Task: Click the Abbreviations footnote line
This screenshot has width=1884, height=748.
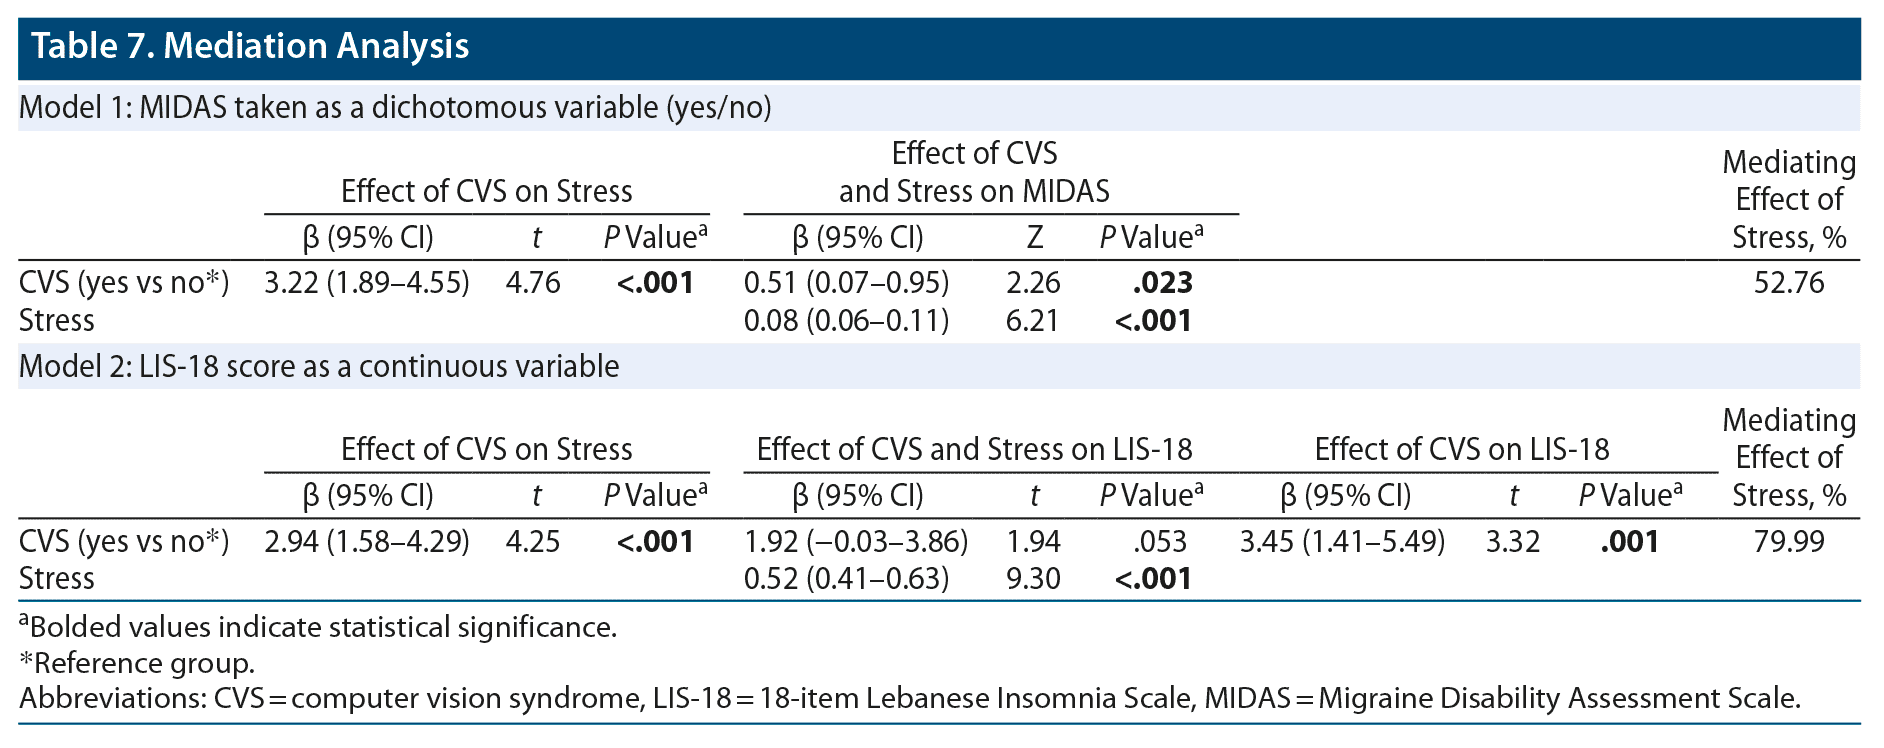Action: [910, 698]
